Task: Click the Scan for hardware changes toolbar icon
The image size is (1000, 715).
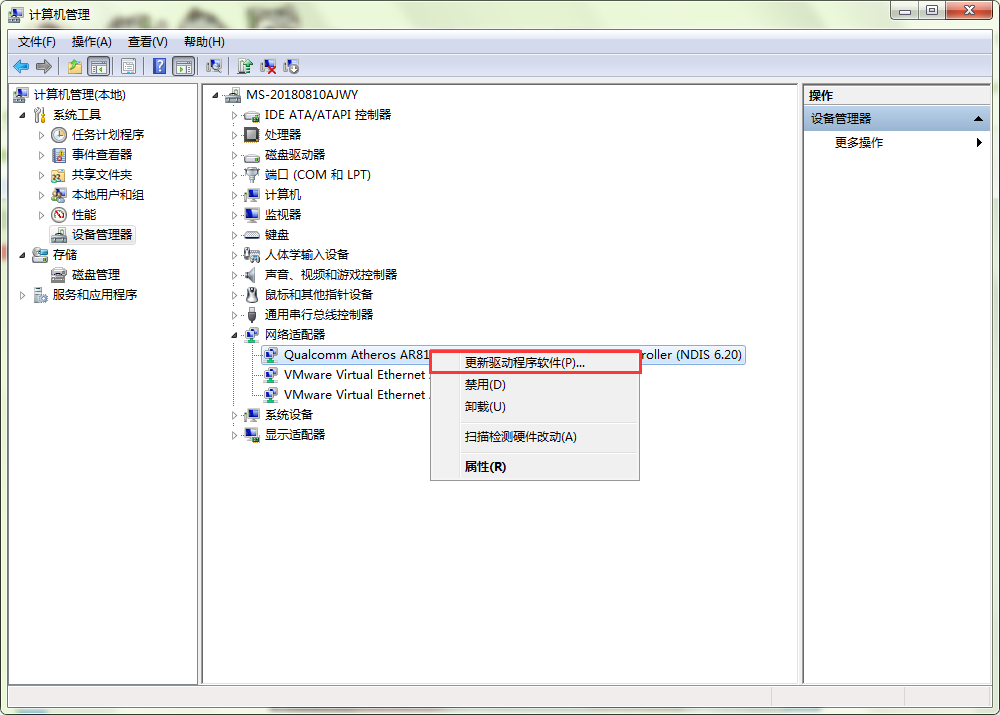Action: pos(214,66)
